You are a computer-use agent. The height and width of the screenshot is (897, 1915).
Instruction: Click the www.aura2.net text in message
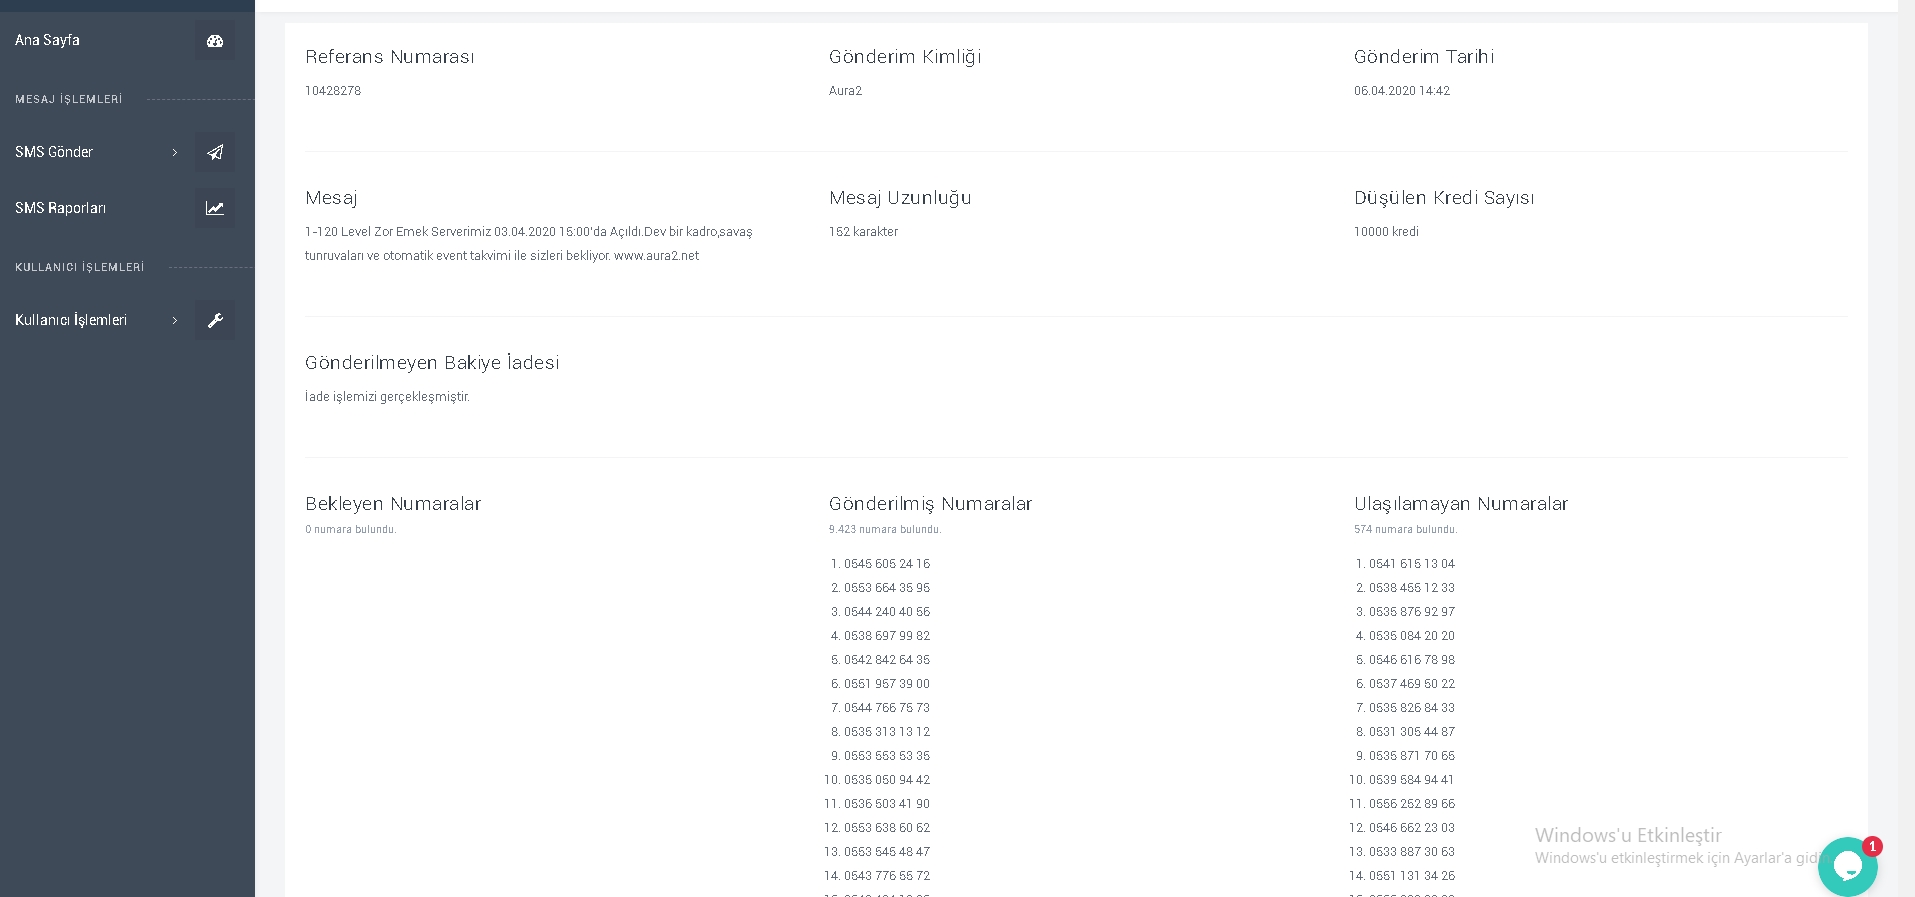click(x=656, y=256)
